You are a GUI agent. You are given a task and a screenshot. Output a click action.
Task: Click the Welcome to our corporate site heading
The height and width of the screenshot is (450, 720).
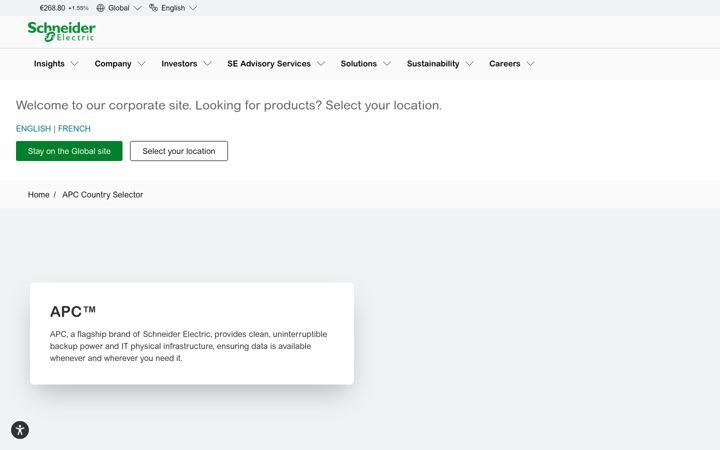coord(229,106)
